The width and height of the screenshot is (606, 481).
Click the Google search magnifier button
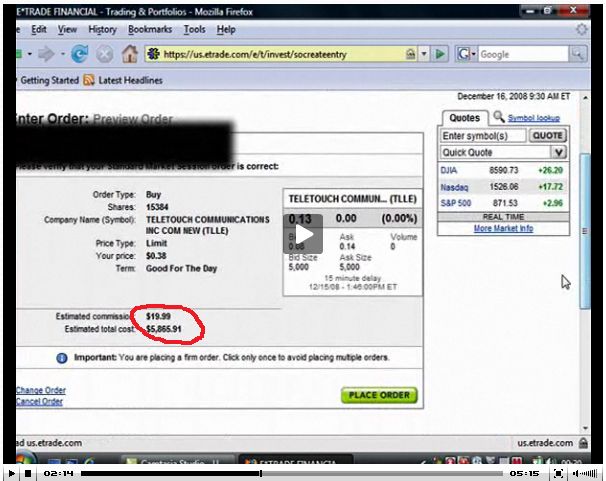tap(577, 54)
